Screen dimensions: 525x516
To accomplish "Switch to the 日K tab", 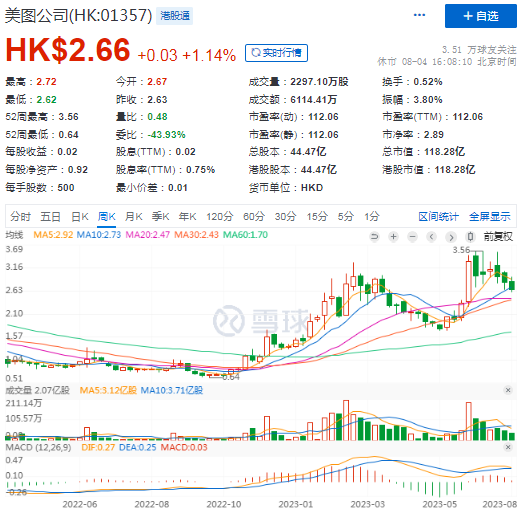I will [80, 217].
